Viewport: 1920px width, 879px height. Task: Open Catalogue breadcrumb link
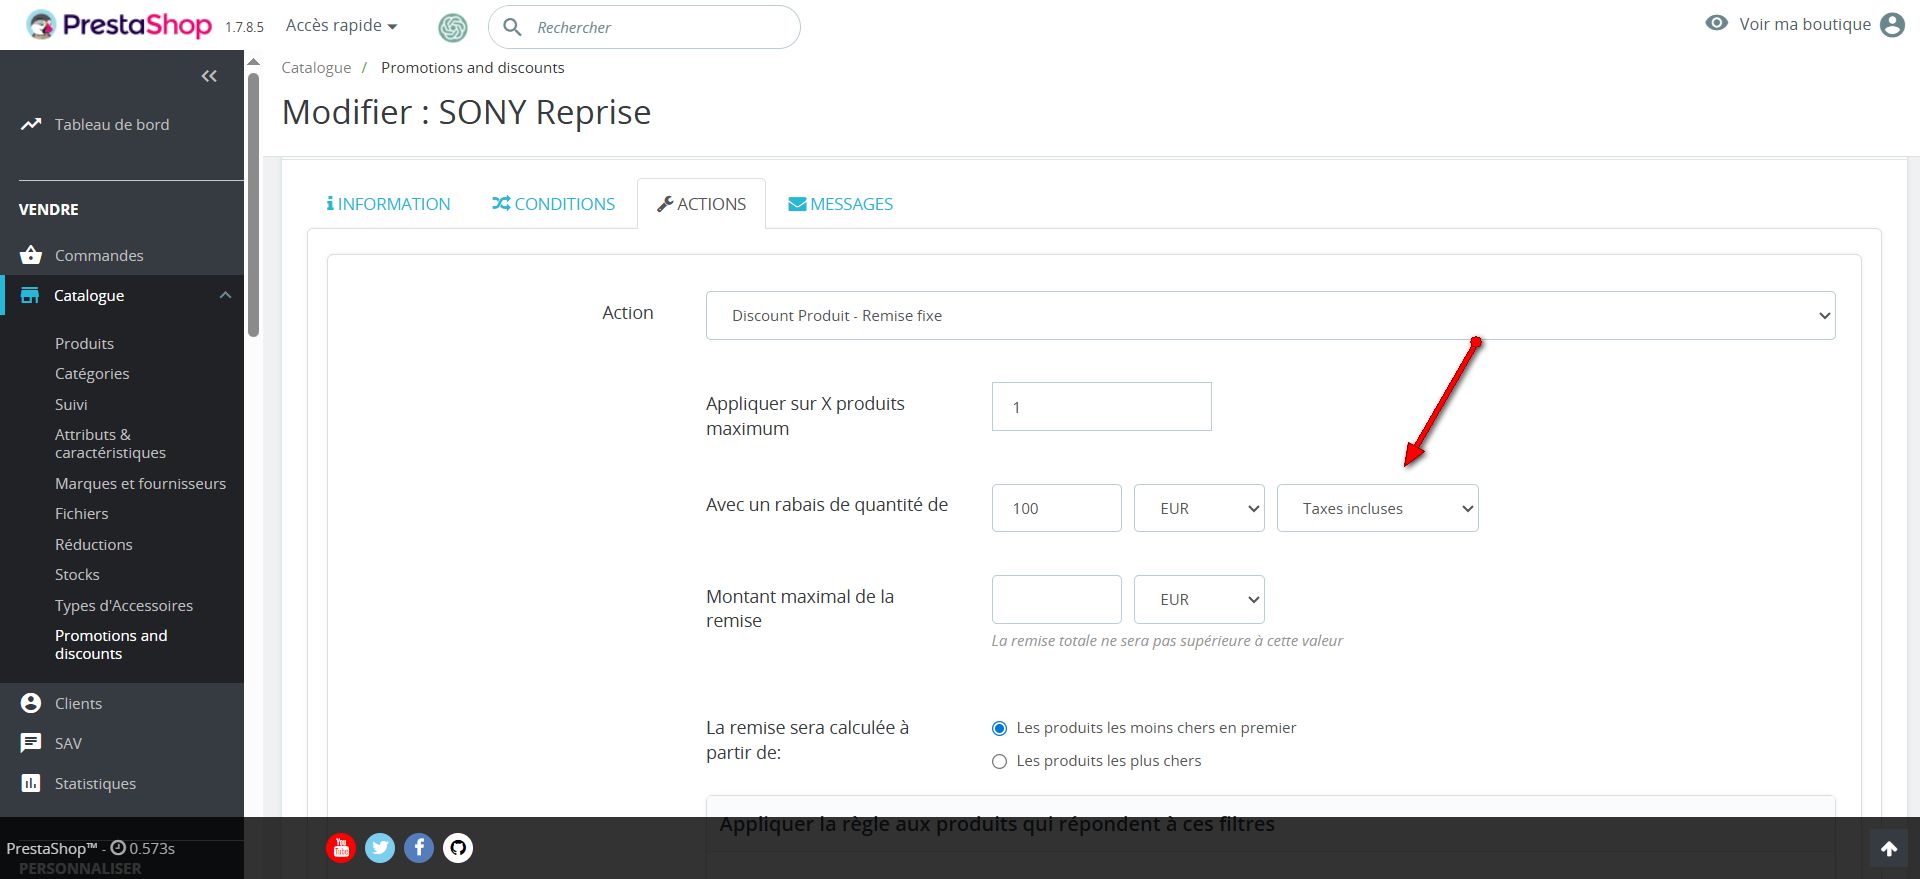click(x=316, y=68)
